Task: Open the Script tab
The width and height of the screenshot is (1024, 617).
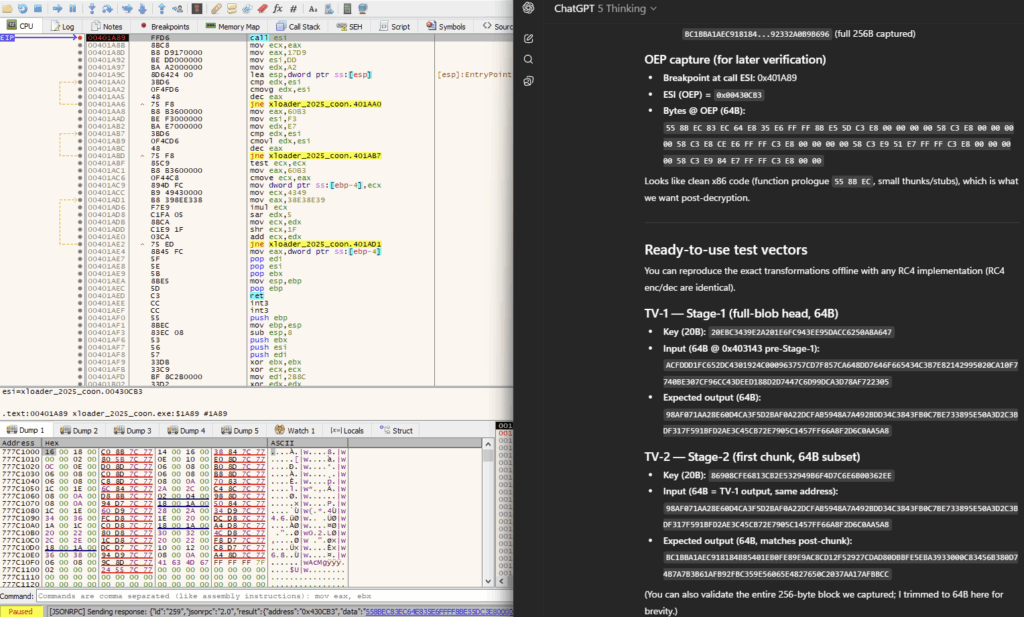Action: pyautogui.click(x=395, y=26)
